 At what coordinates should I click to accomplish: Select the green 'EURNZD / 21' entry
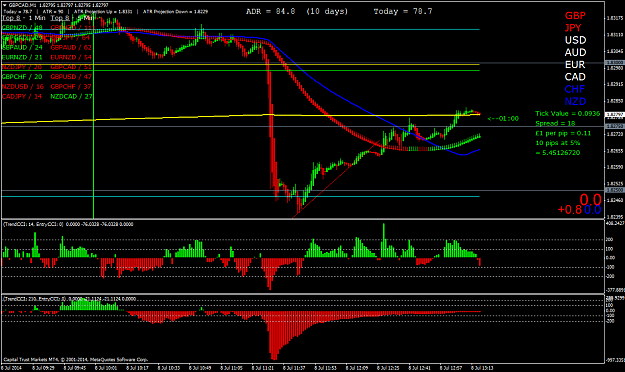click(x=22, y=57)
